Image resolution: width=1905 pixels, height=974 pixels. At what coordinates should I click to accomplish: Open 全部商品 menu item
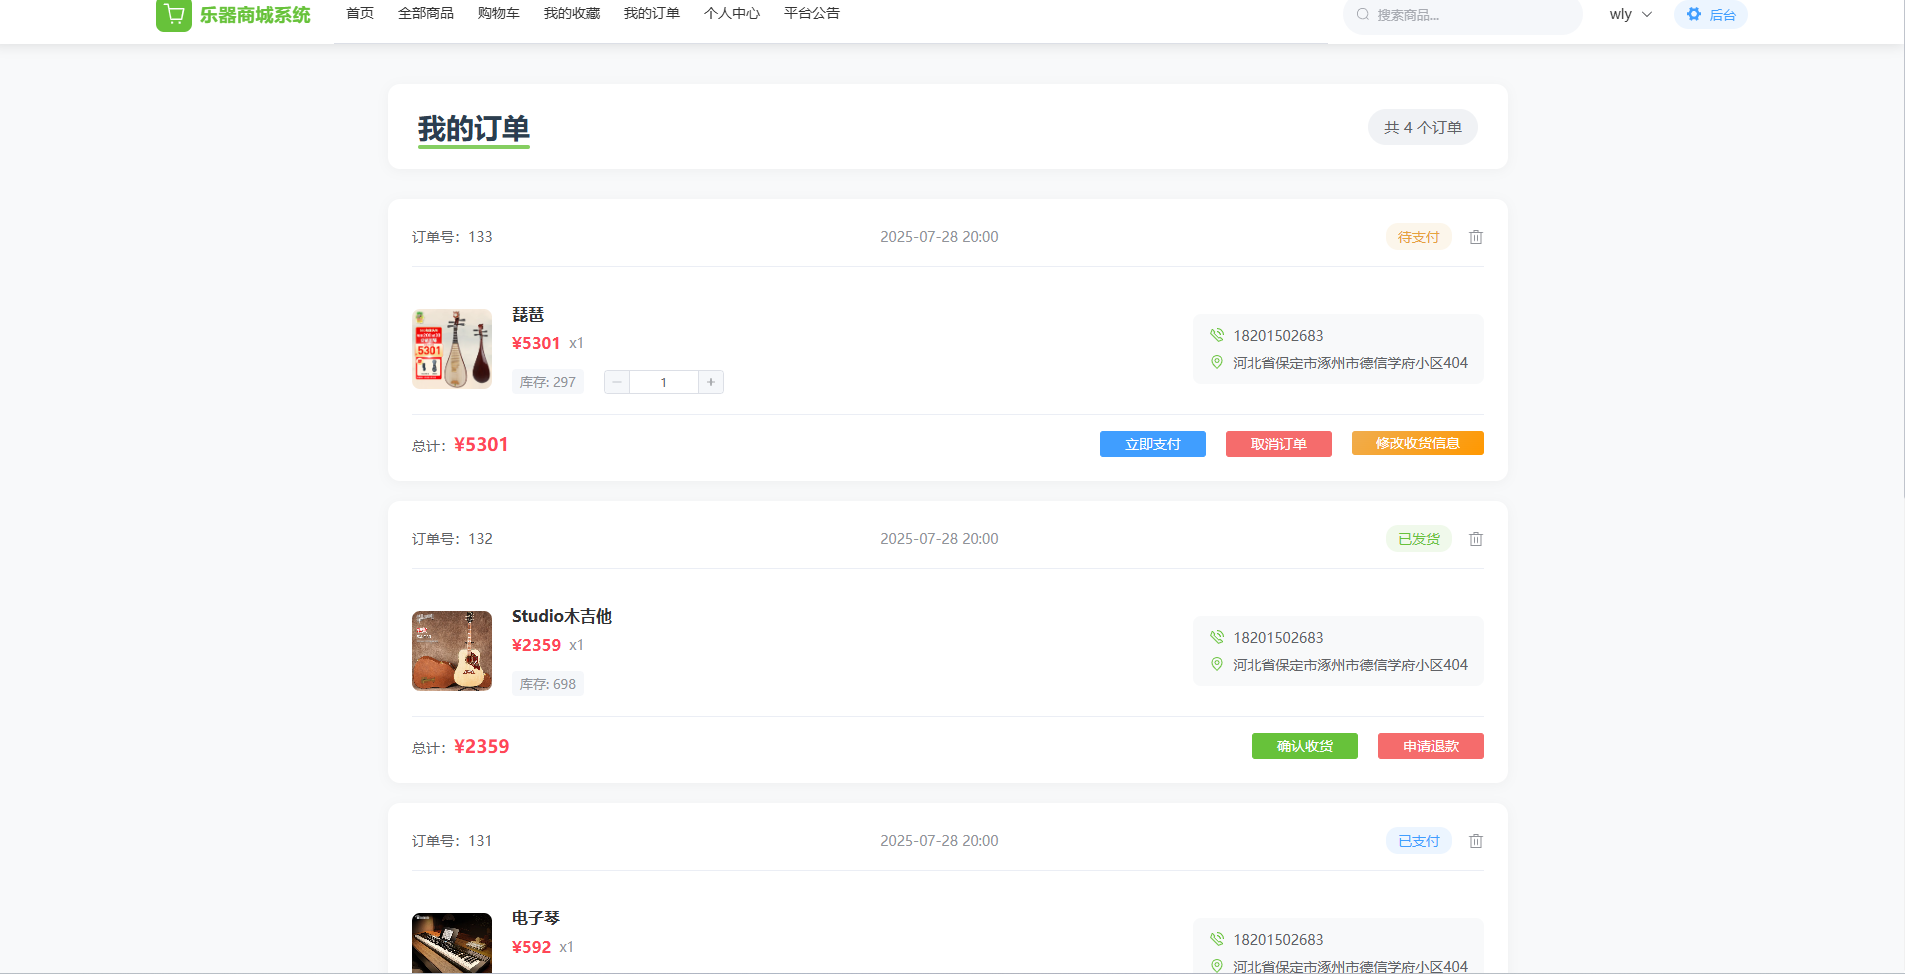coord(425,13)
